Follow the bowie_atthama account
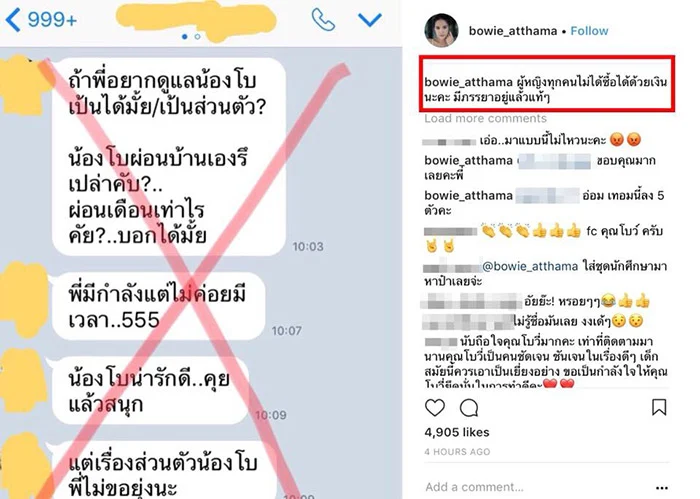Viewport: 700px width, 499px height. pos(589,31)
